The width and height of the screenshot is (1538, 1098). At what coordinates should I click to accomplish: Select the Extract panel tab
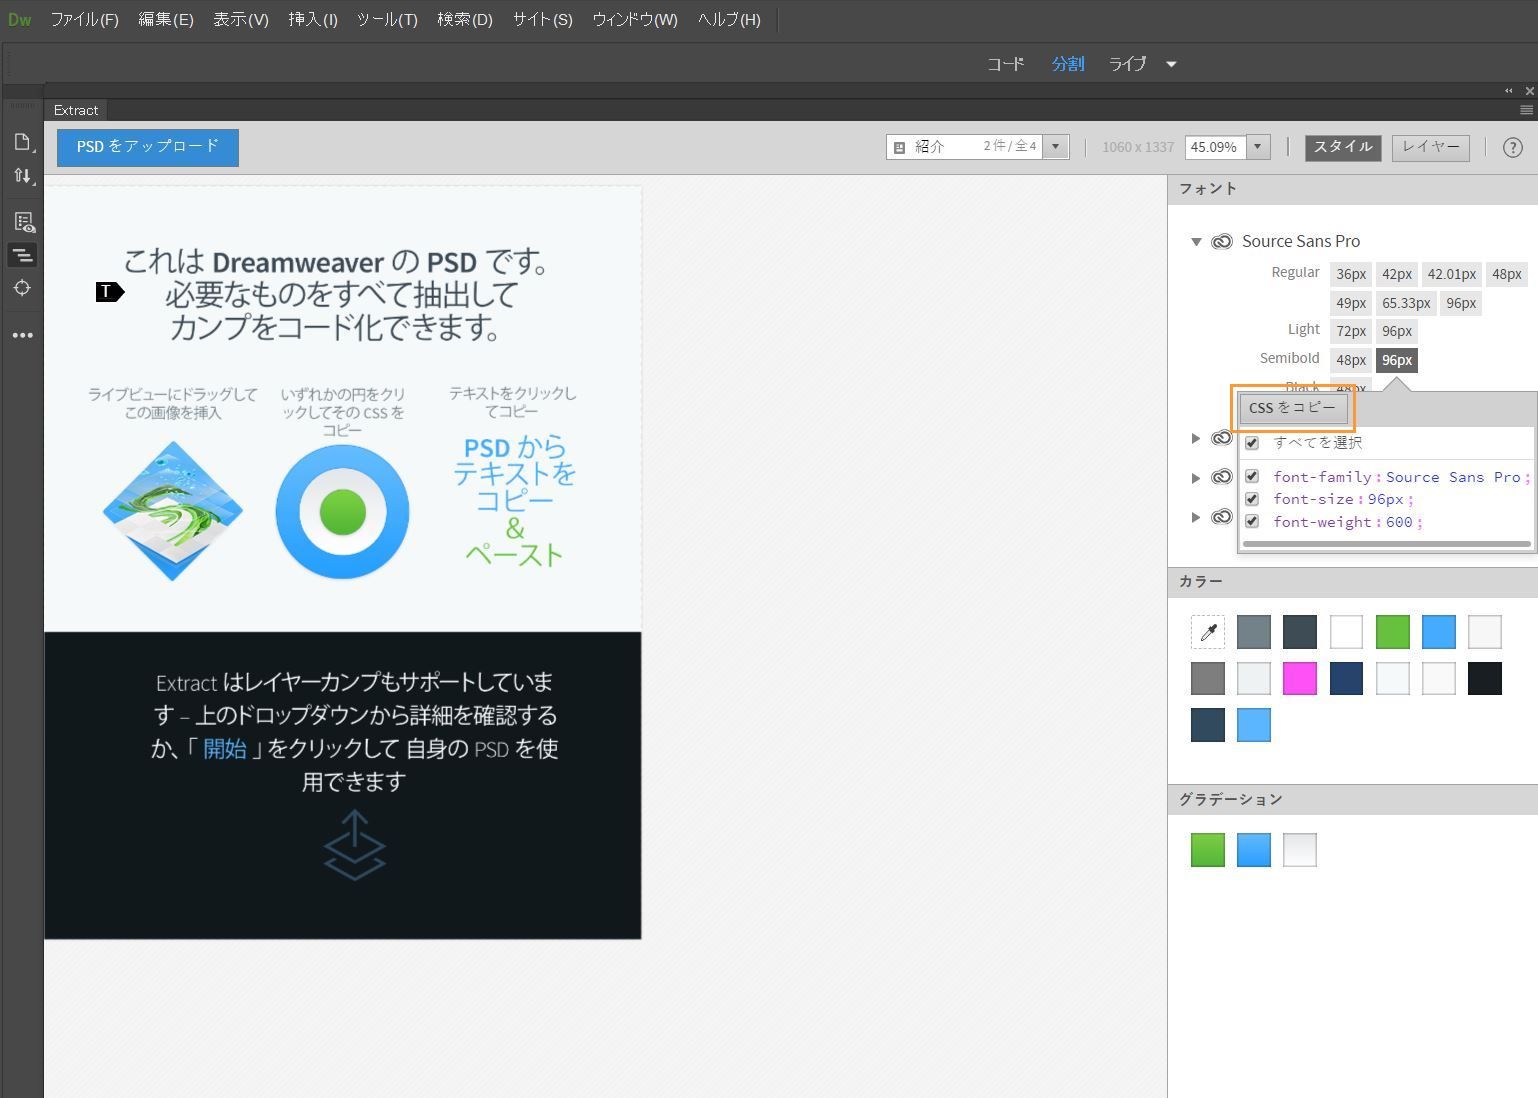click(x=76, y=110)
